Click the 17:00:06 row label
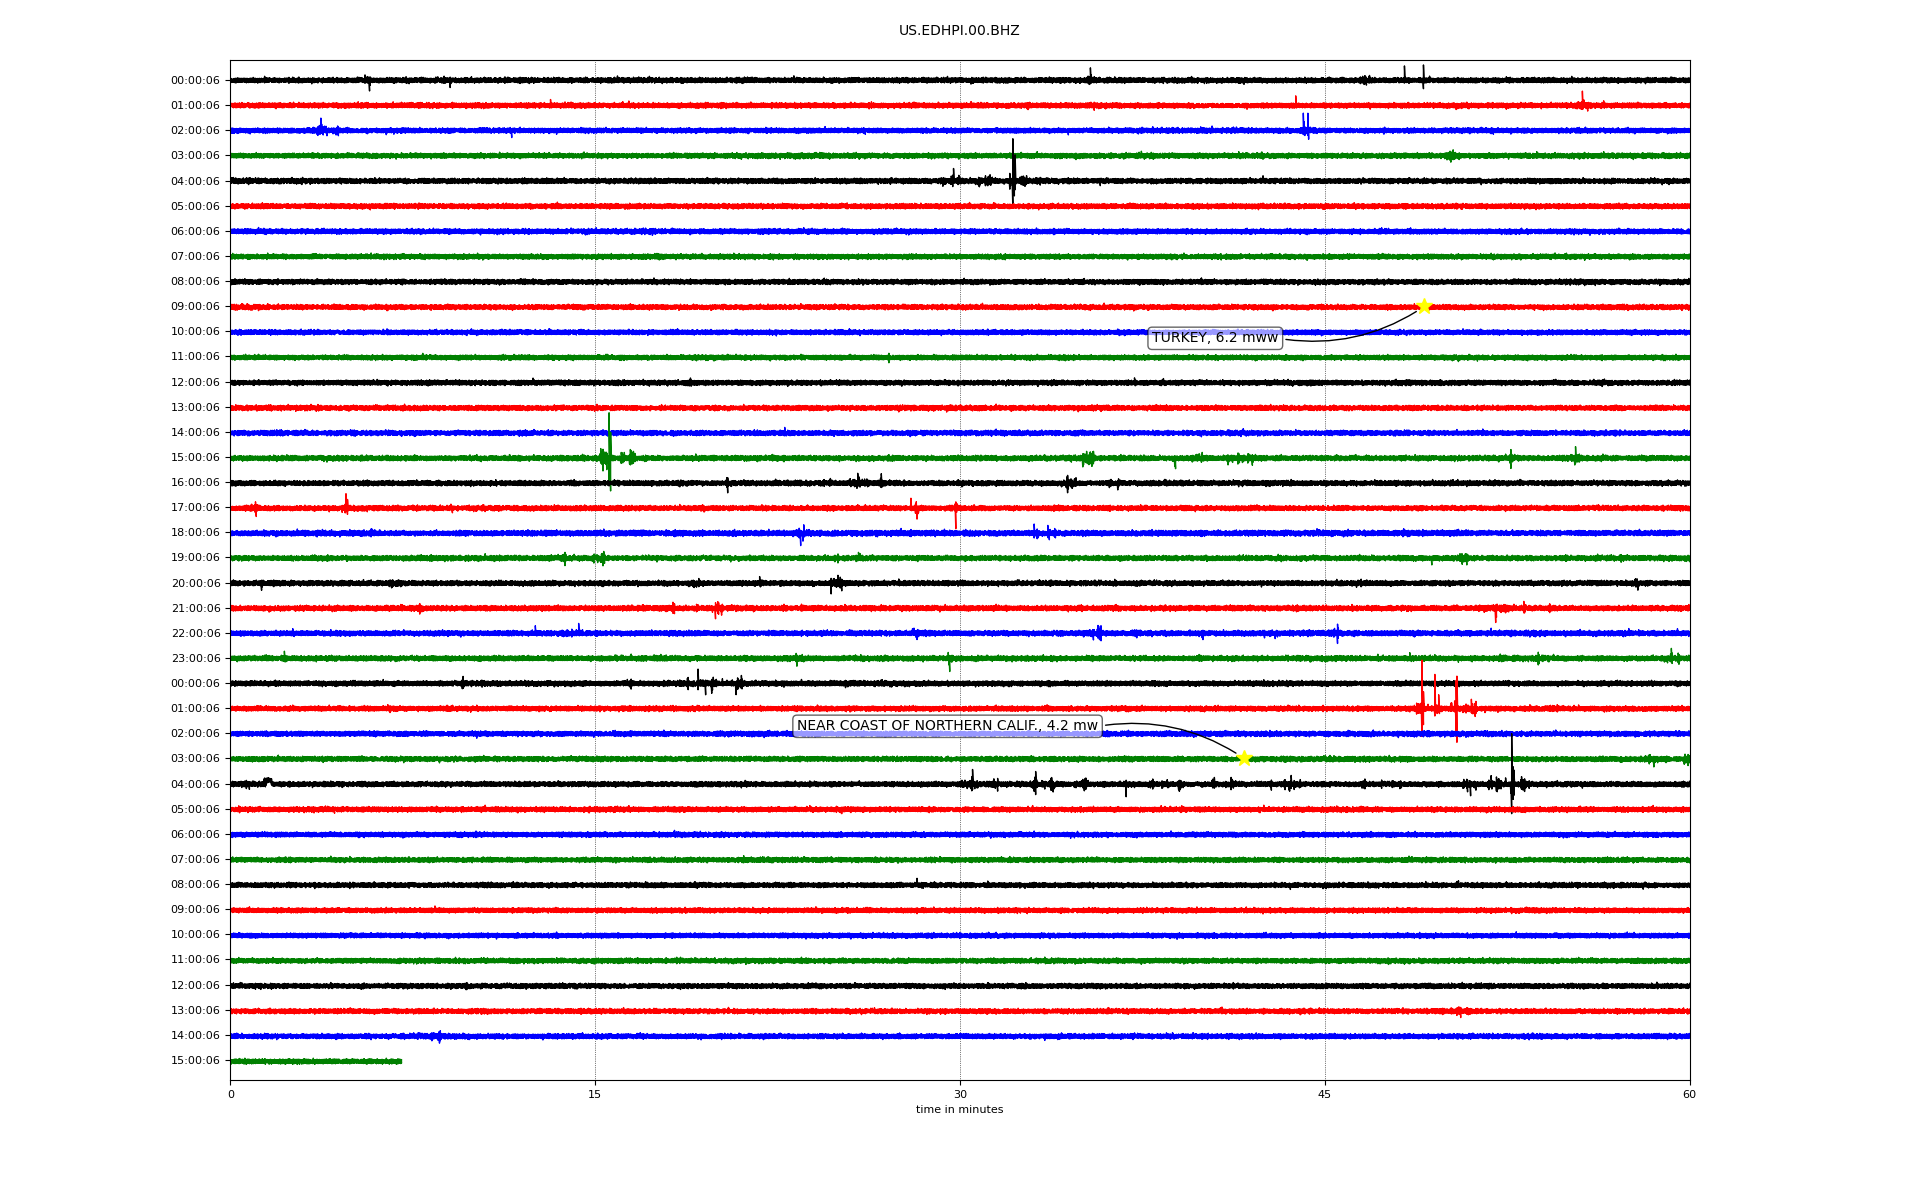The width and height of the screenshot is (1920, 1200). (x=195, y=508)
